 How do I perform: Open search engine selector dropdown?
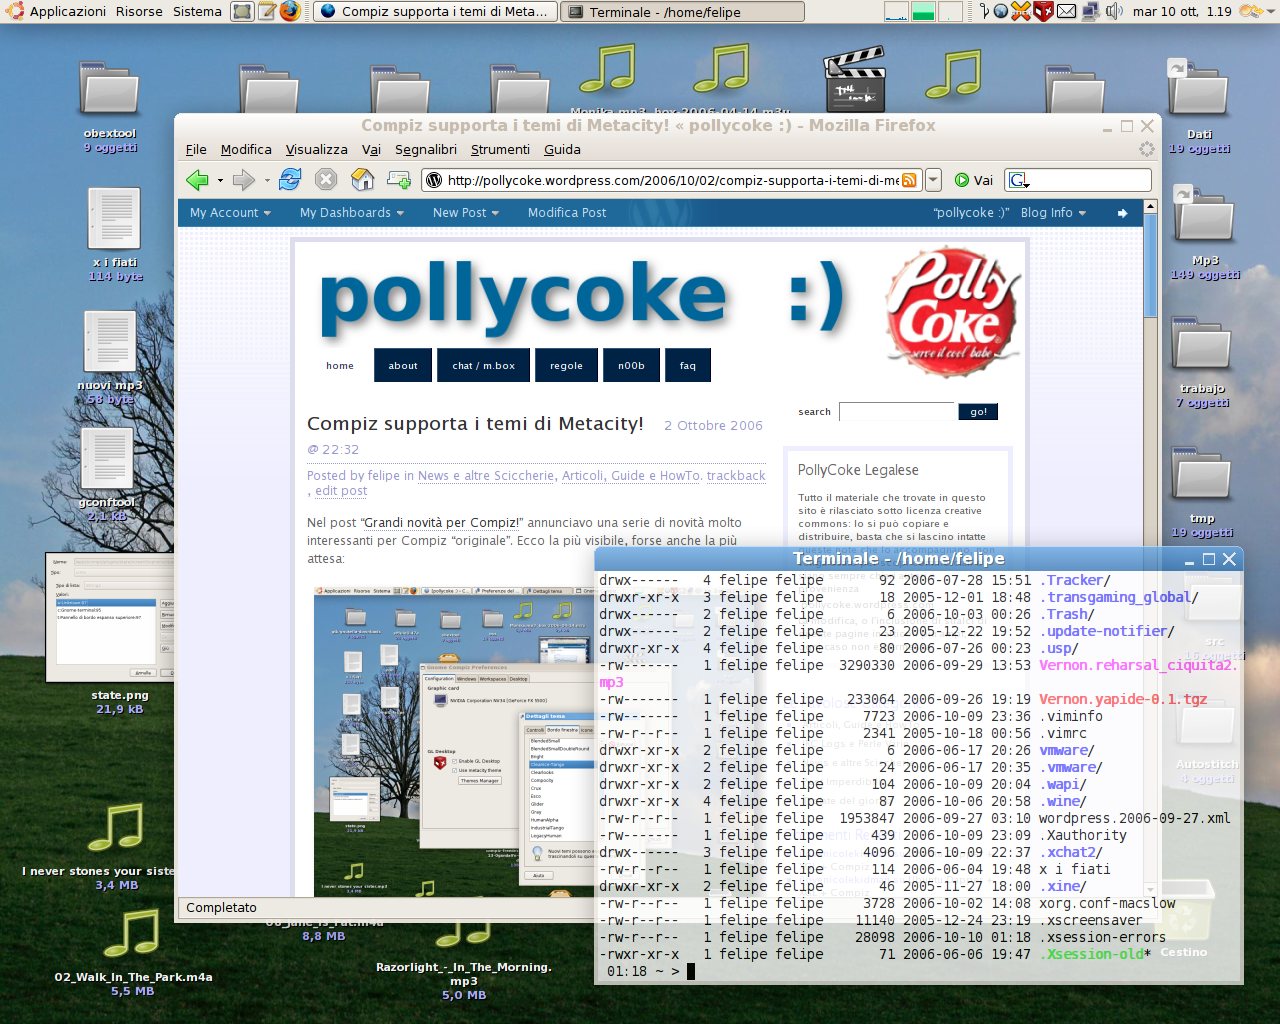[x=1019, y=180]
